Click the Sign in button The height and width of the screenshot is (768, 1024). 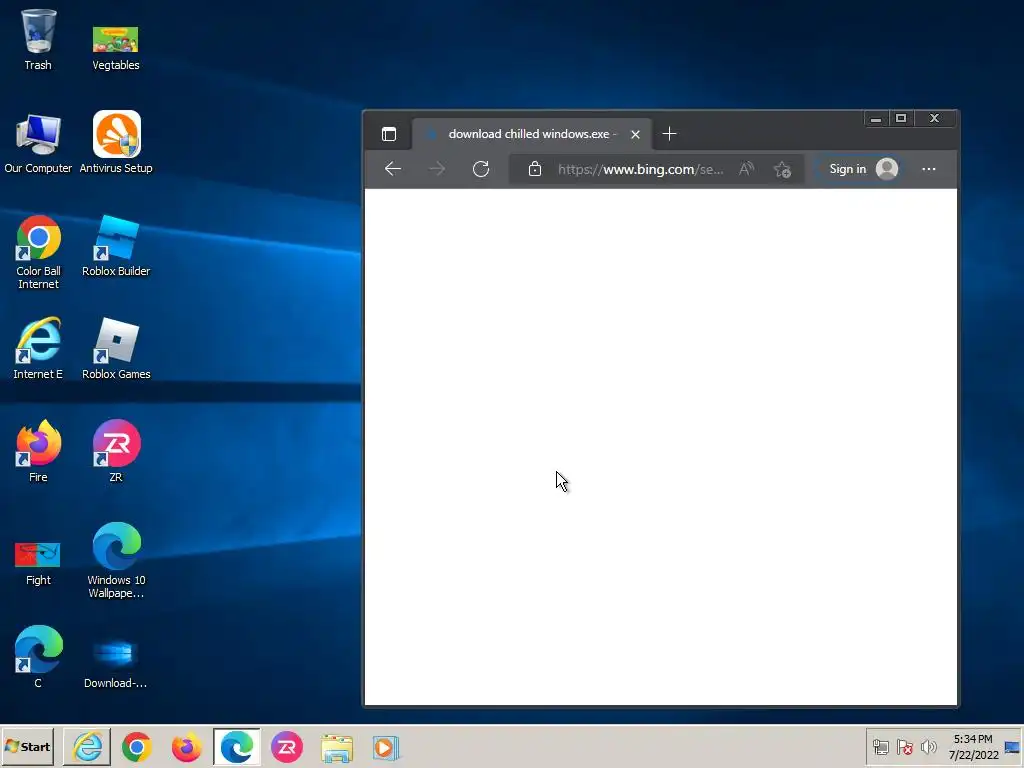click(861, 169)
